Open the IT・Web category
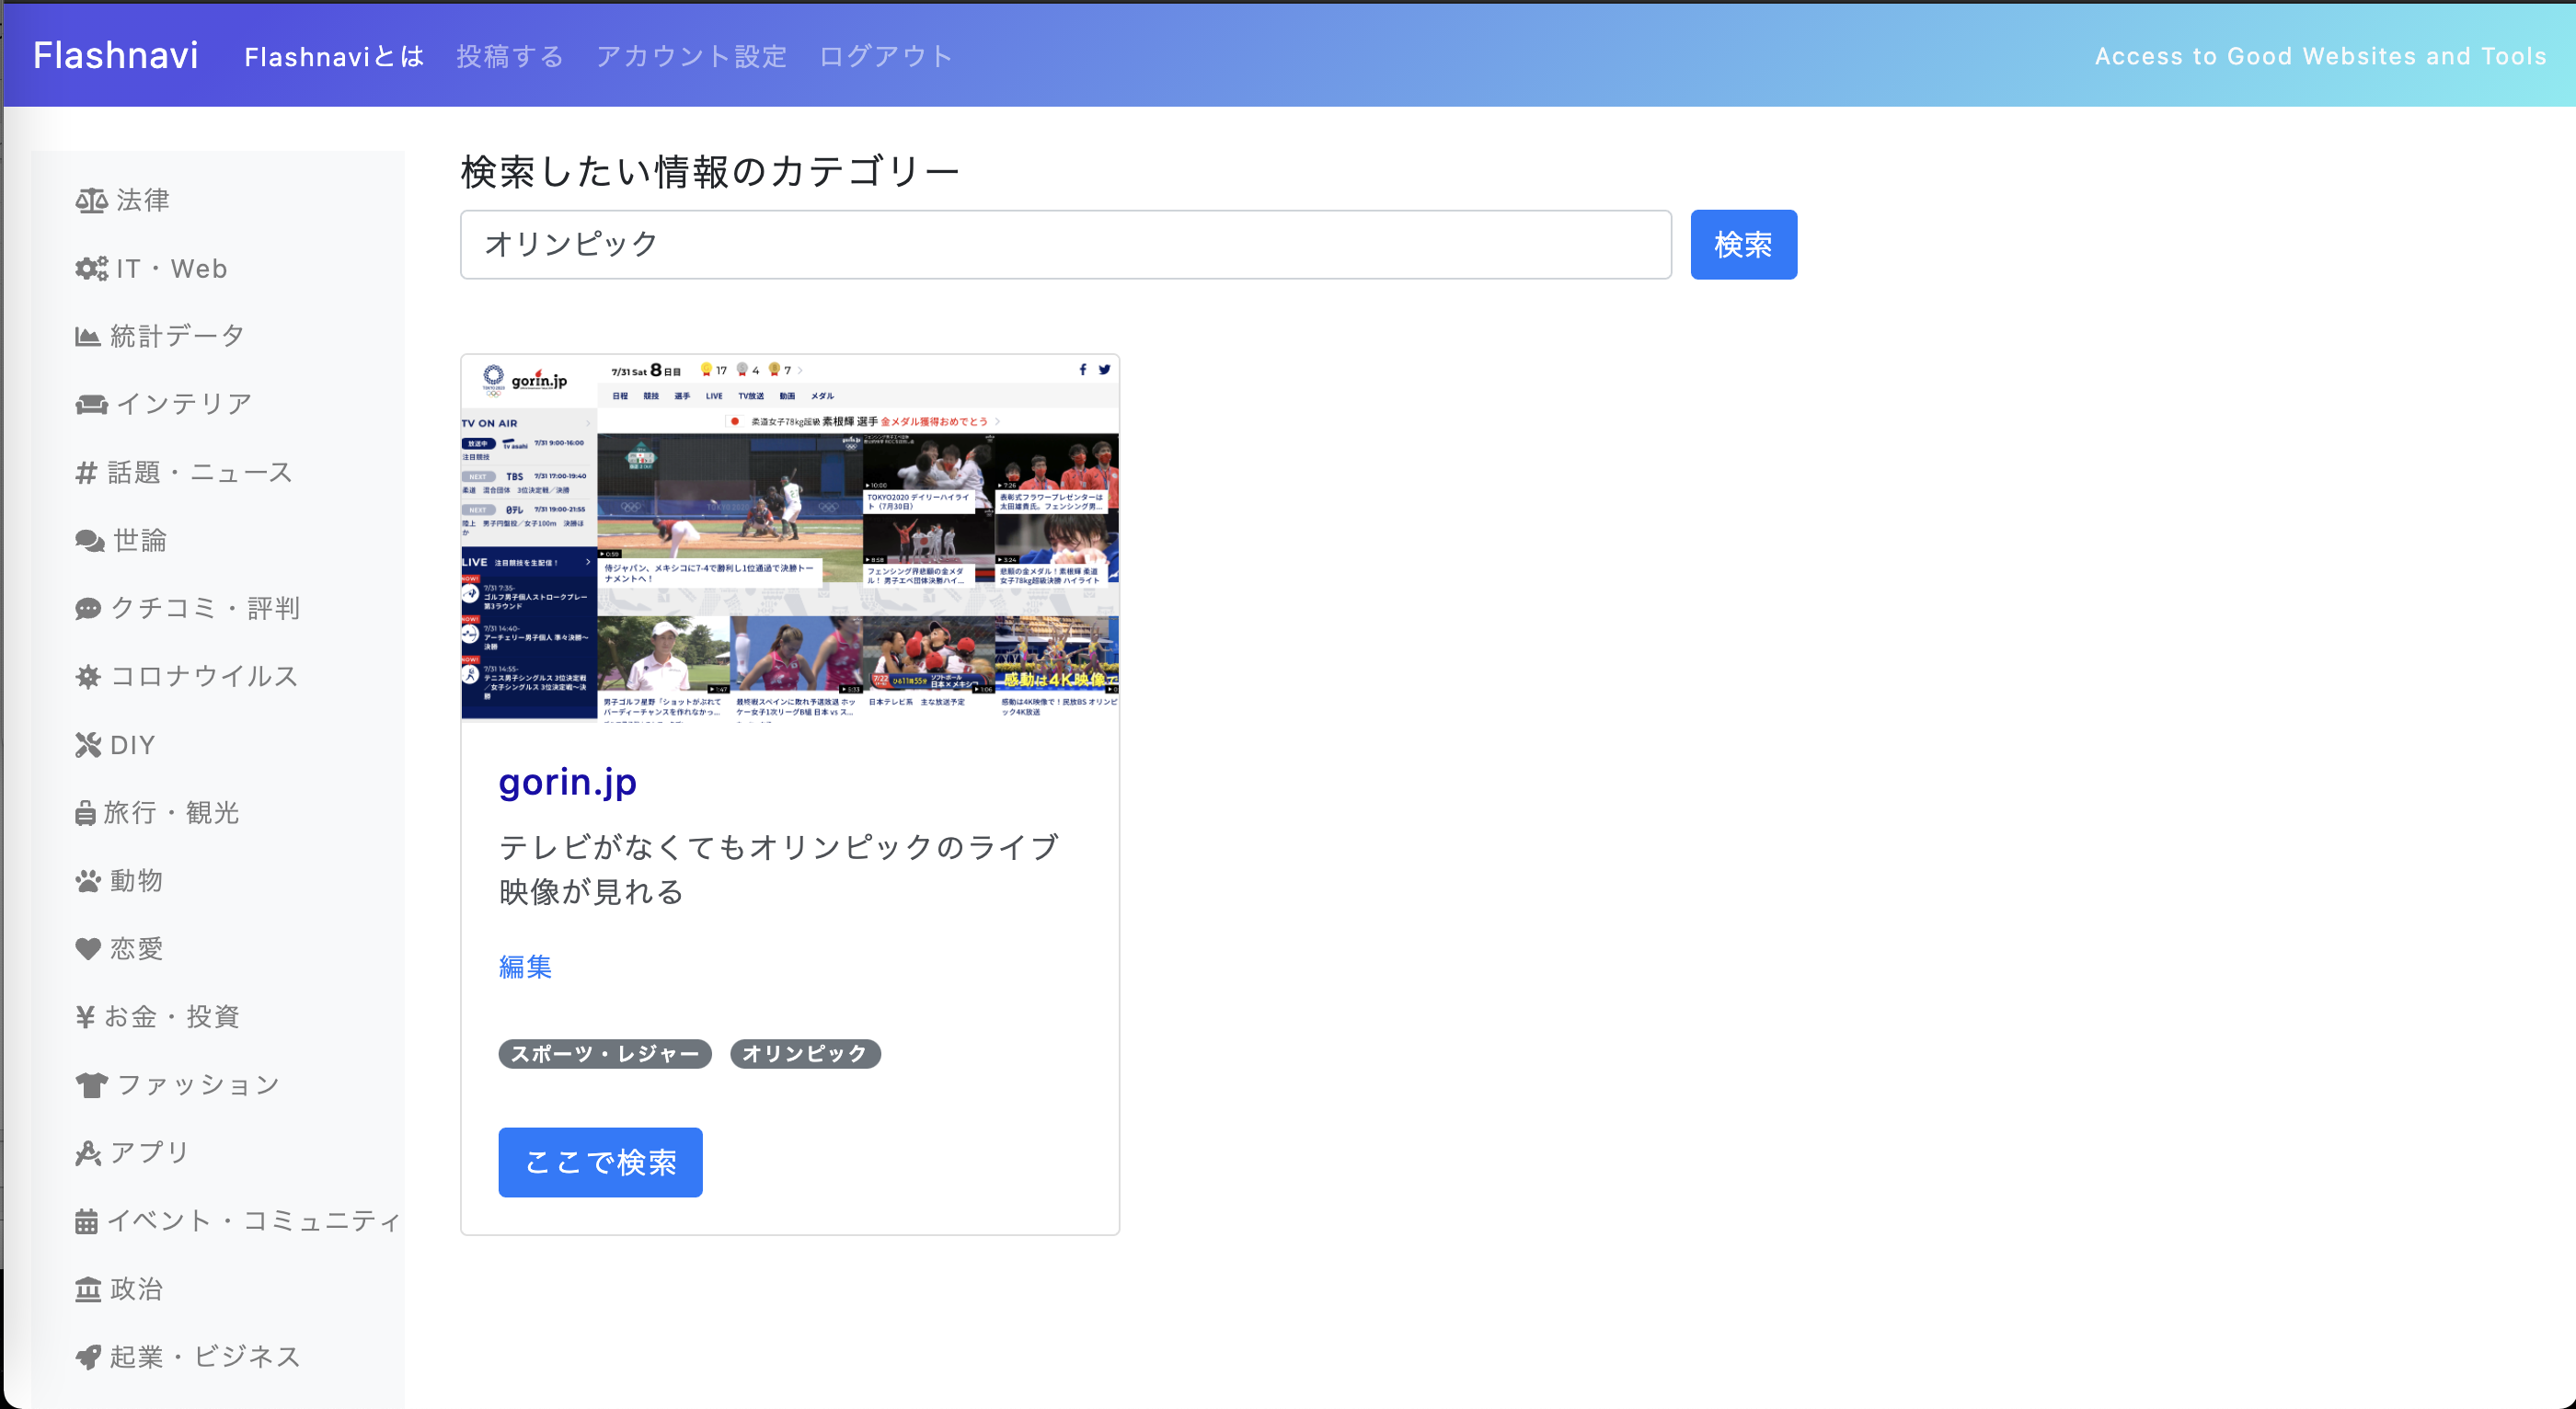Image resolution: width=2576 pixels, height=1409 pixels. tap(150, 268)
